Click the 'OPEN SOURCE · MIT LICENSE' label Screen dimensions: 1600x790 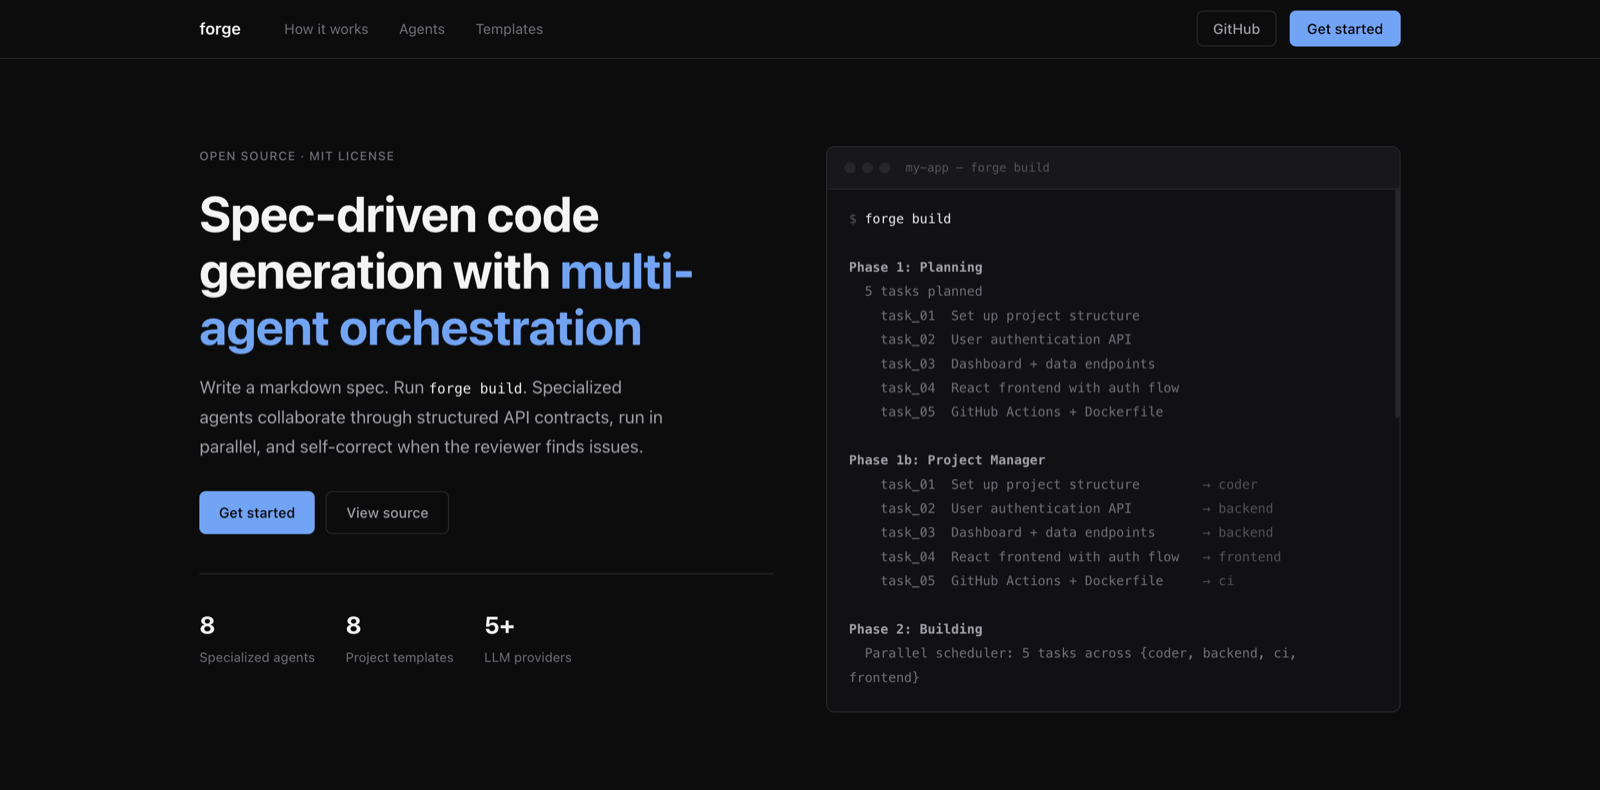tap(297, 156)
